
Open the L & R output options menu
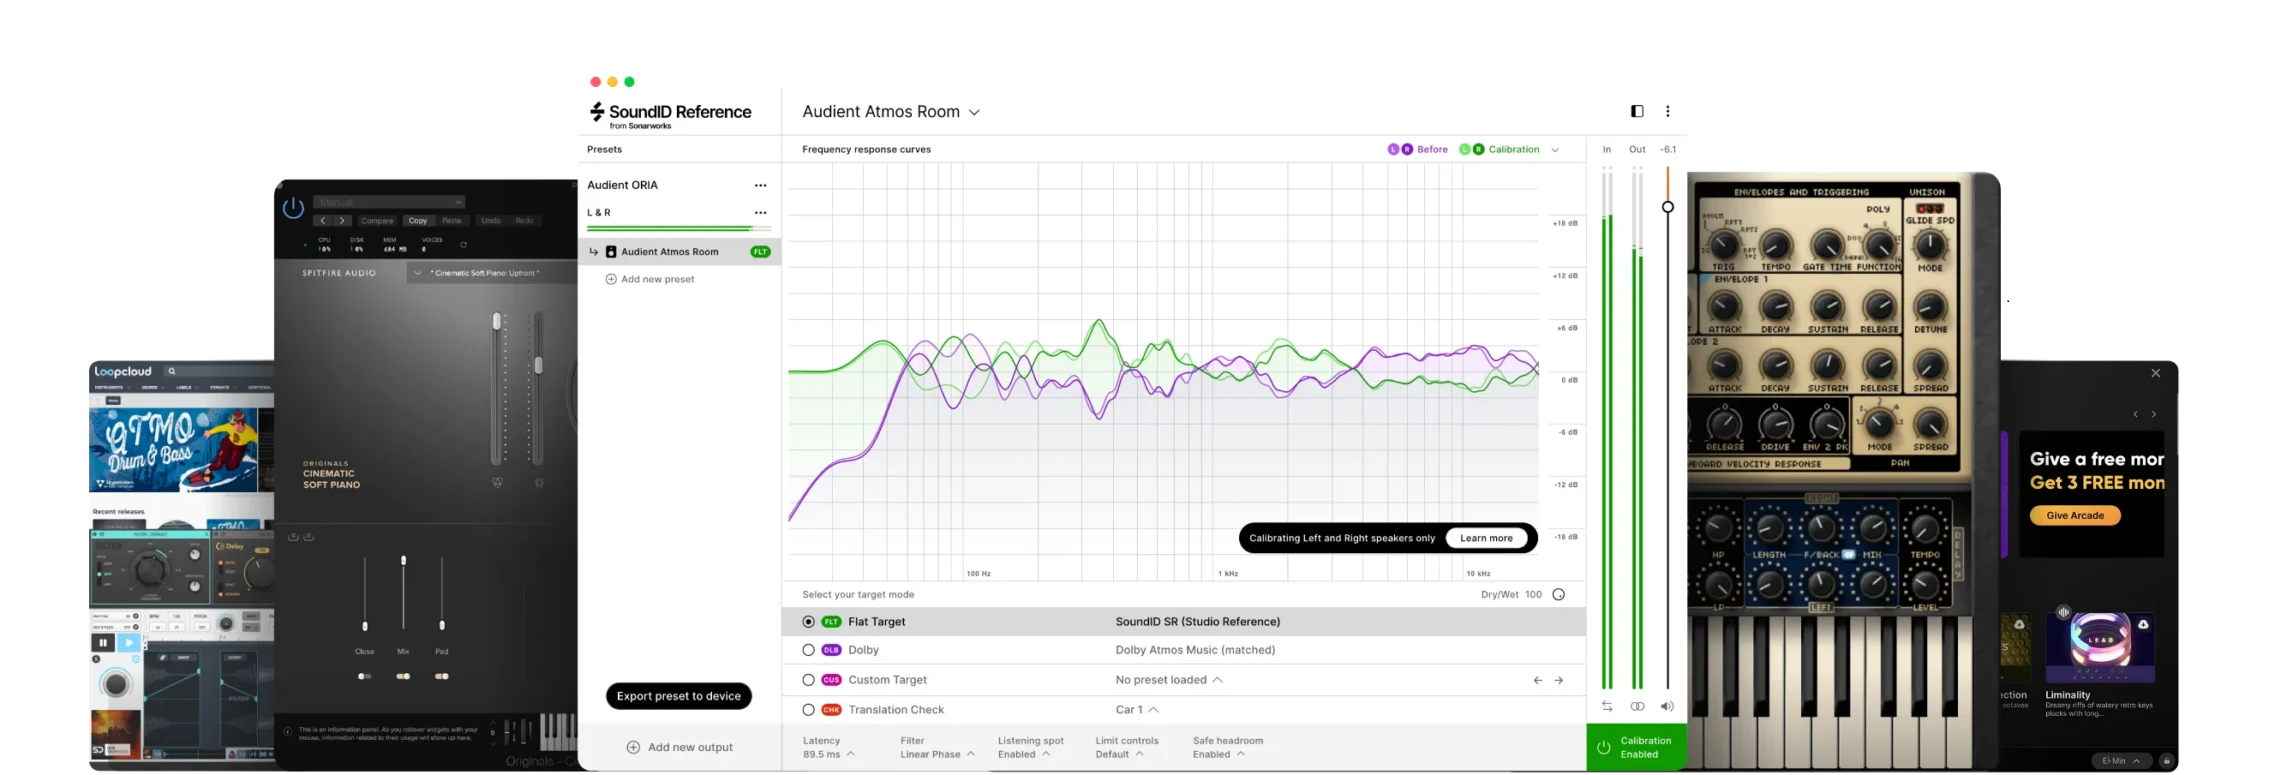click(760, 212)
